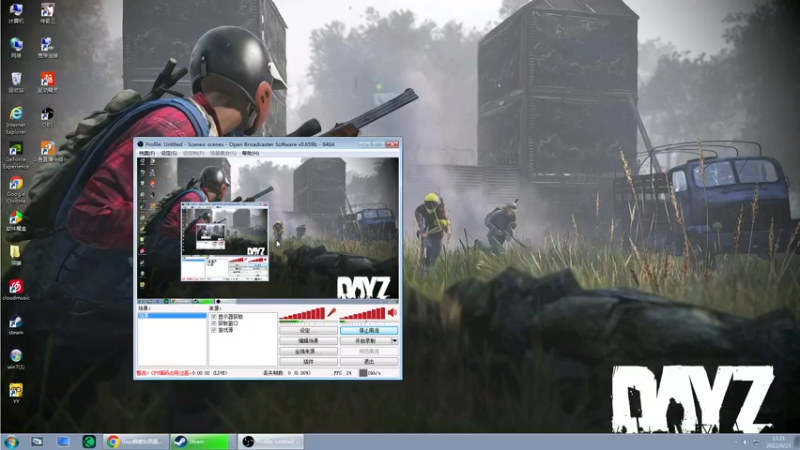Open the orange live streaming desktop shortcut

click(x=47, y=152)
